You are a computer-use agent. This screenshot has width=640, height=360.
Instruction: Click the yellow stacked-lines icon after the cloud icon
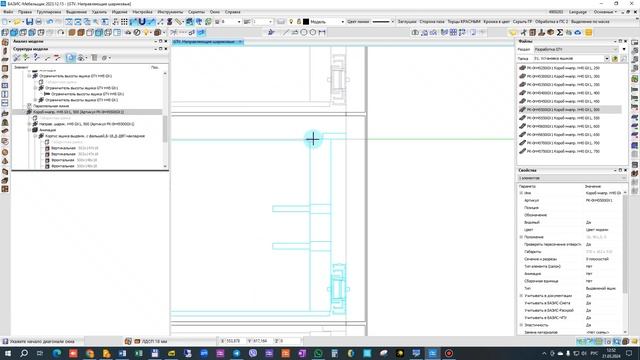pos(589,32)
